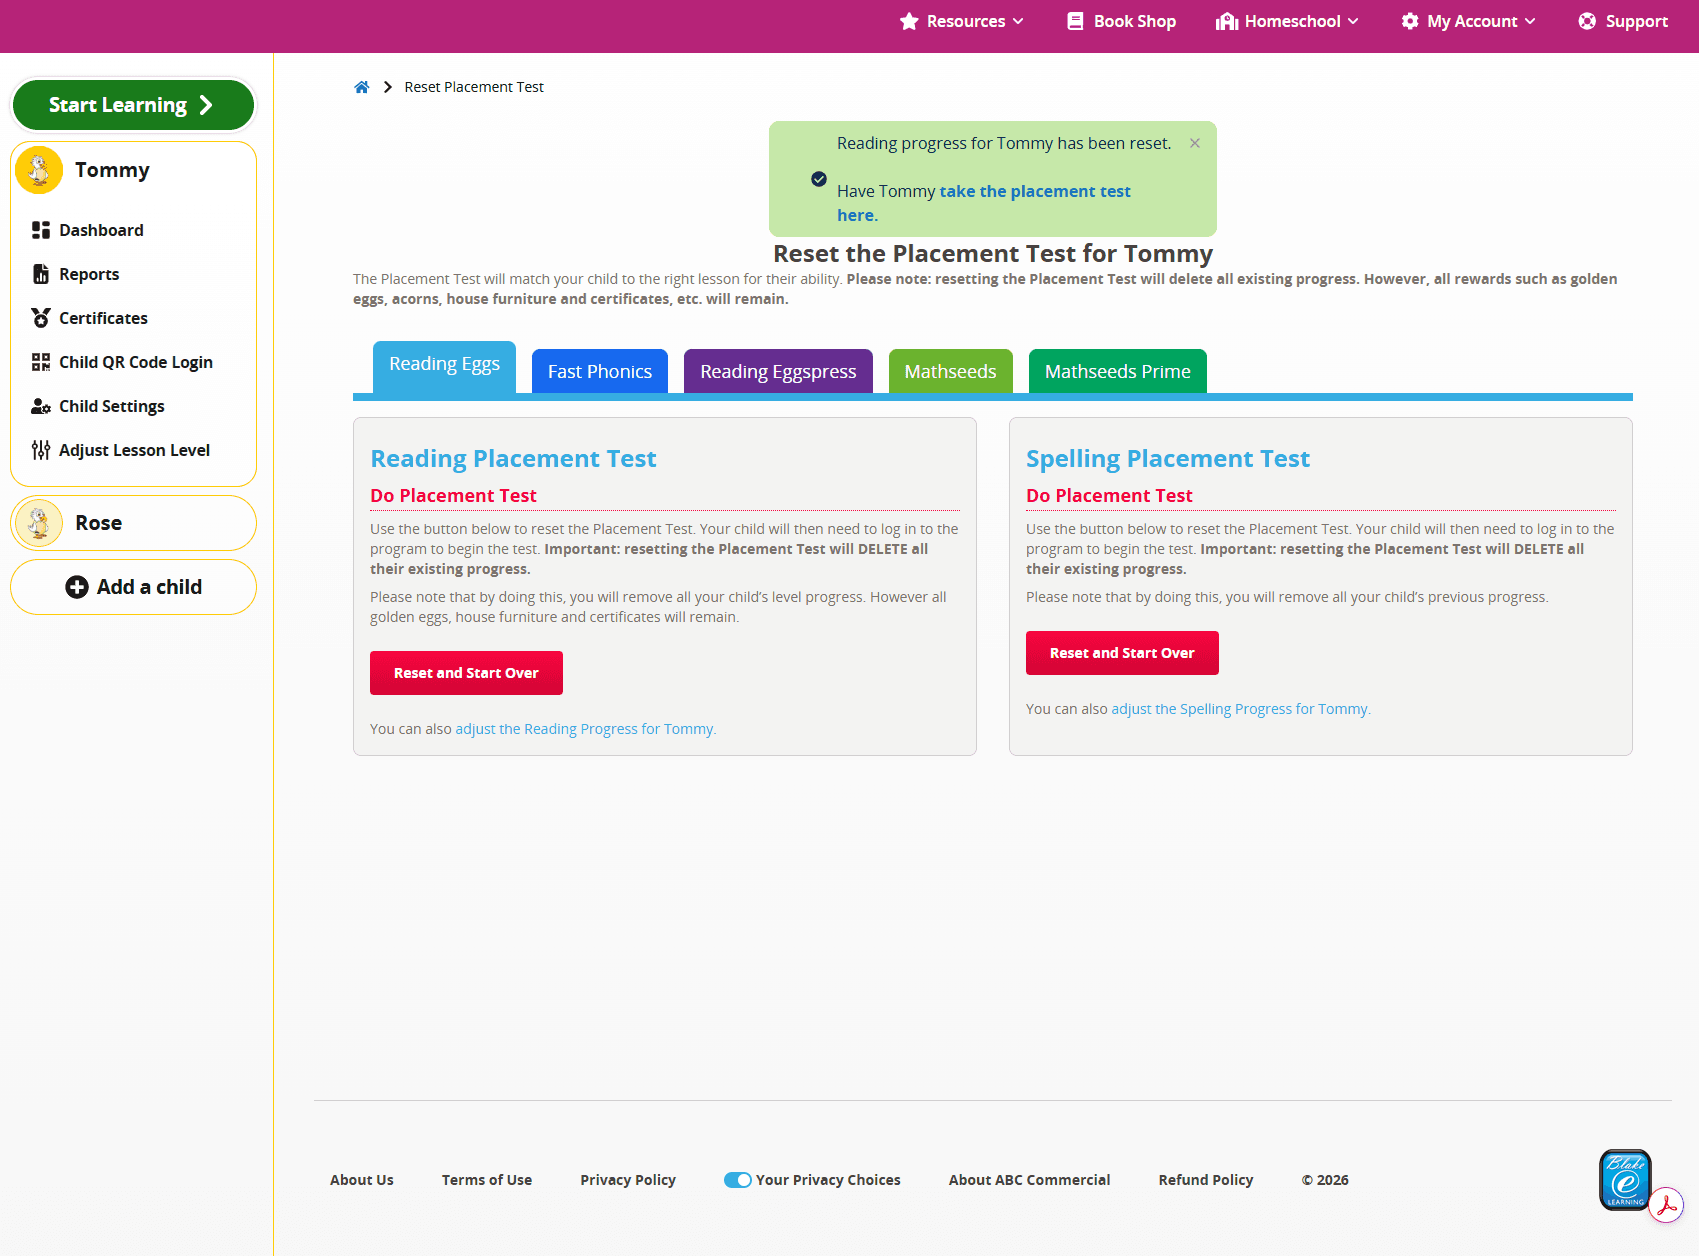1699x1256 pixels.
Task: Click Tommy's avatar icon
Action: [x=39, y=170]
